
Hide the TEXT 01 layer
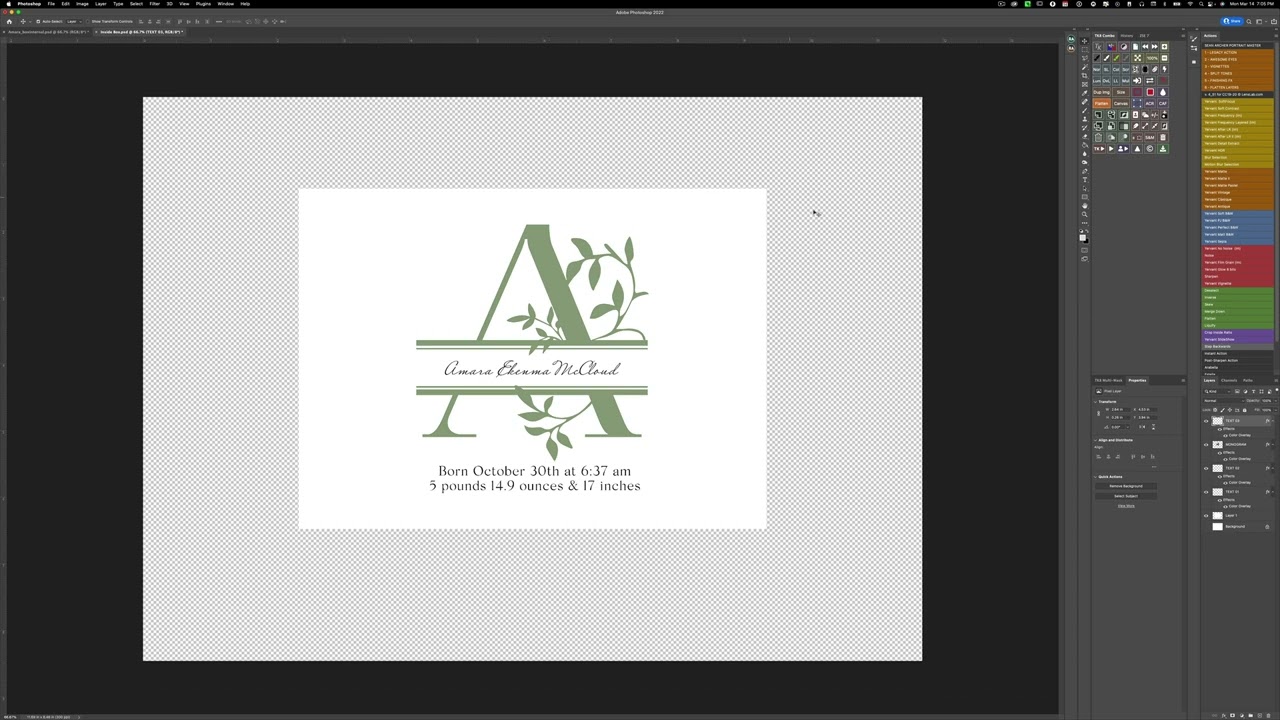[x=1206, y=492]
